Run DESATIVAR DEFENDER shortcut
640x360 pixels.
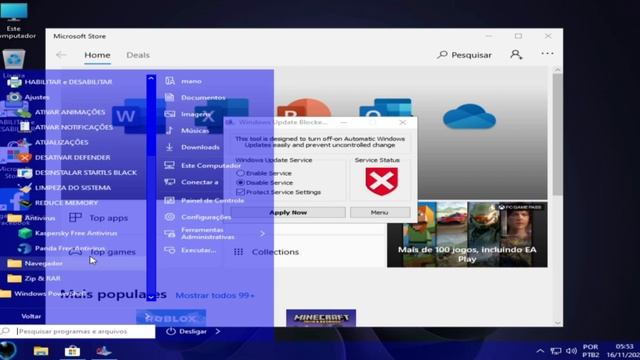[64, 158]
